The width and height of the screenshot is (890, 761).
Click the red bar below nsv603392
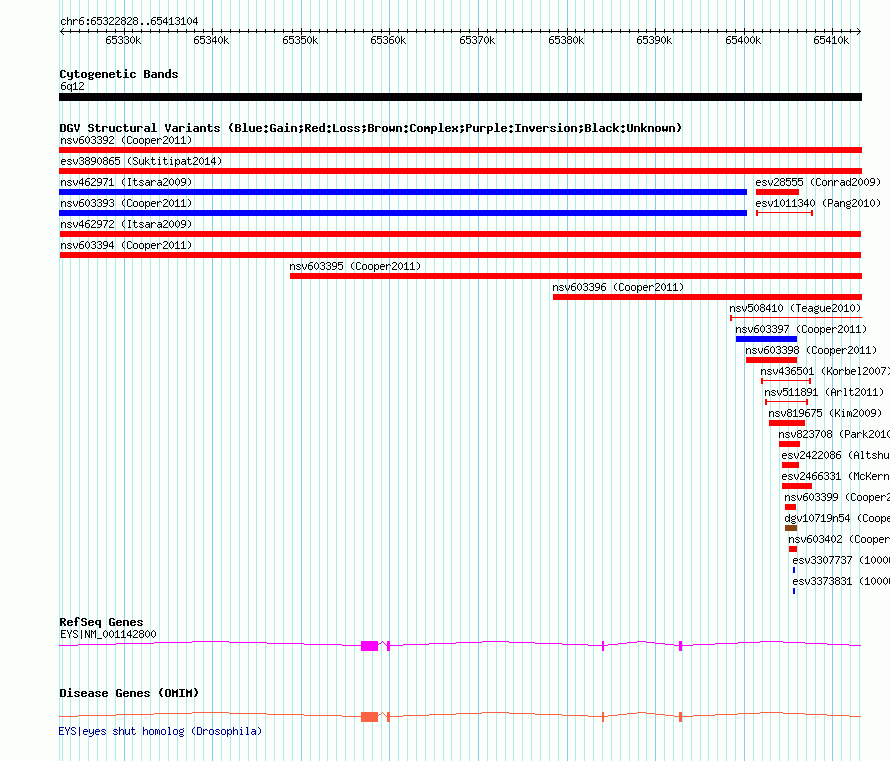tap(460, 150)
